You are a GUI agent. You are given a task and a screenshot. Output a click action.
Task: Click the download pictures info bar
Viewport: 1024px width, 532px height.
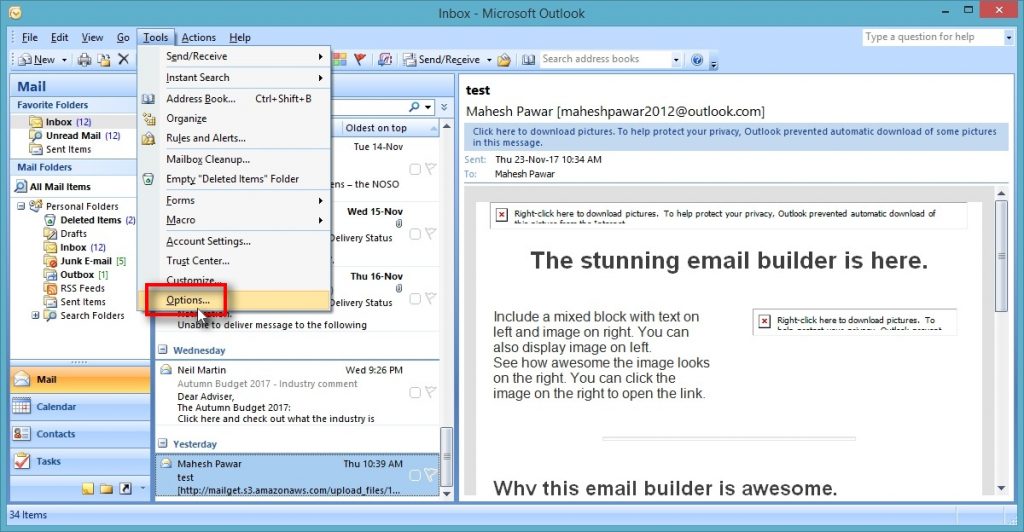736,137
